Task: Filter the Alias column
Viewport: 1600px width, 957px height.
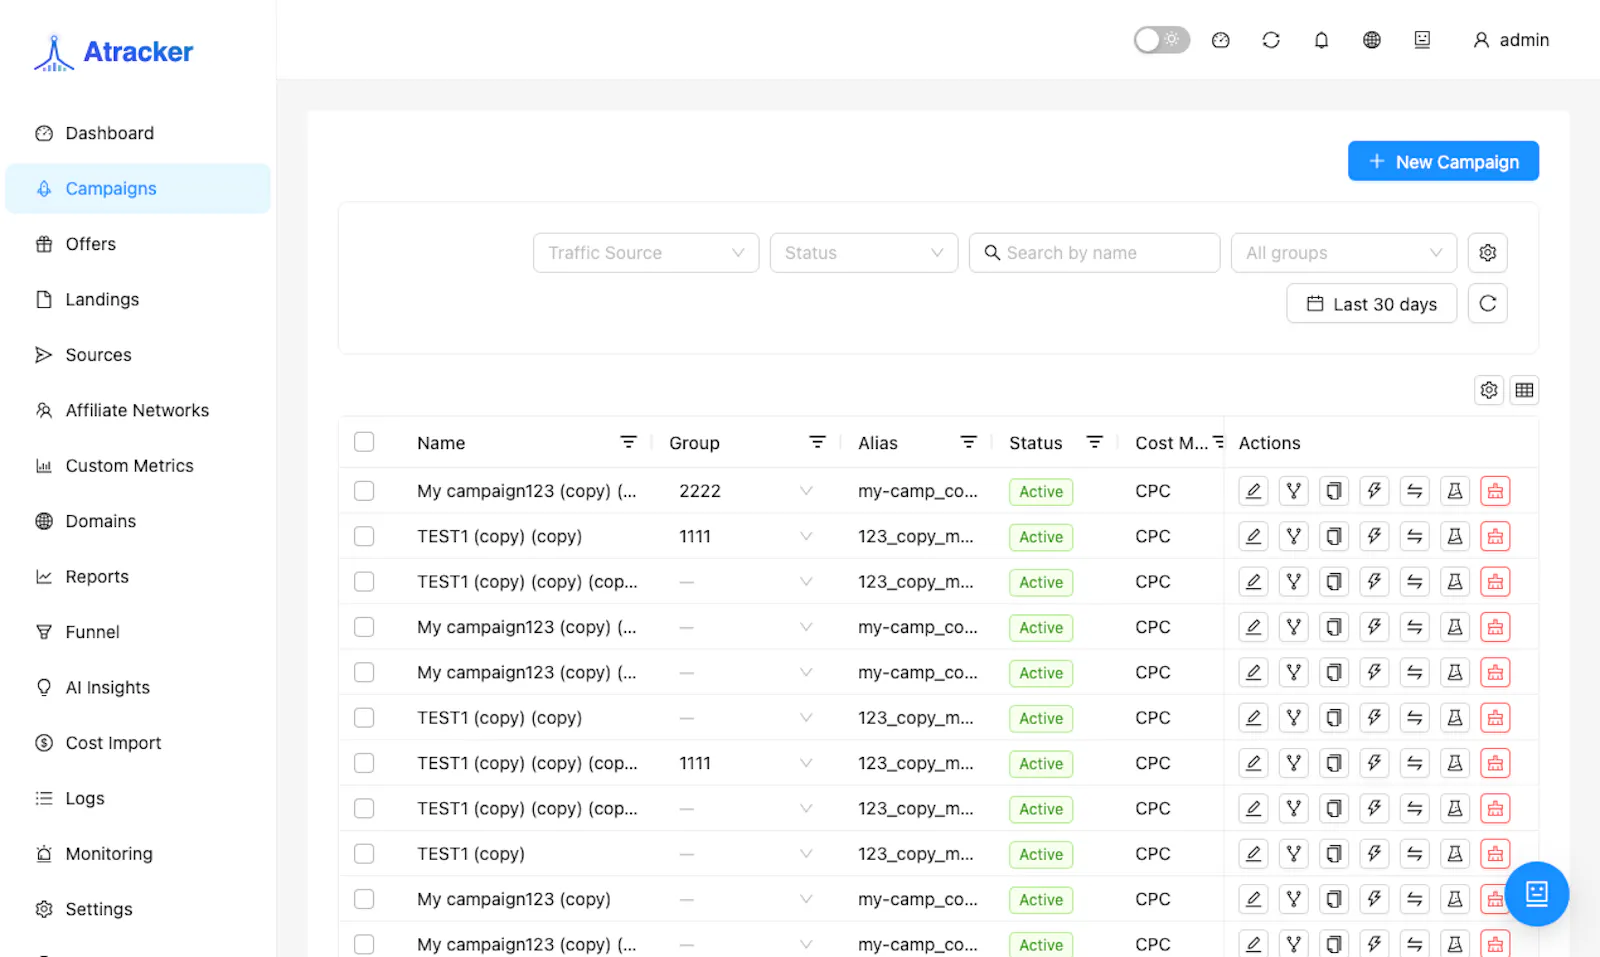Action: click(968, 442)
